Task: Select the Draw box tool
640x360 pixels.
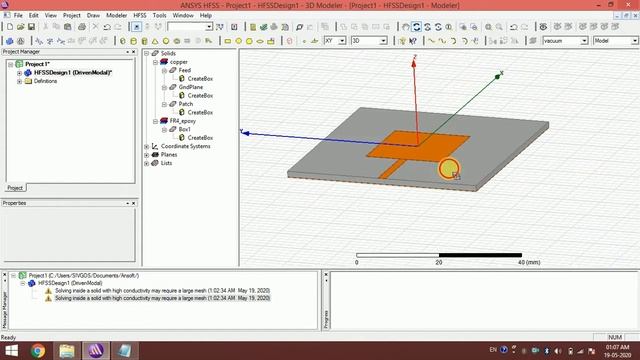Action: [x=123, y=41]
